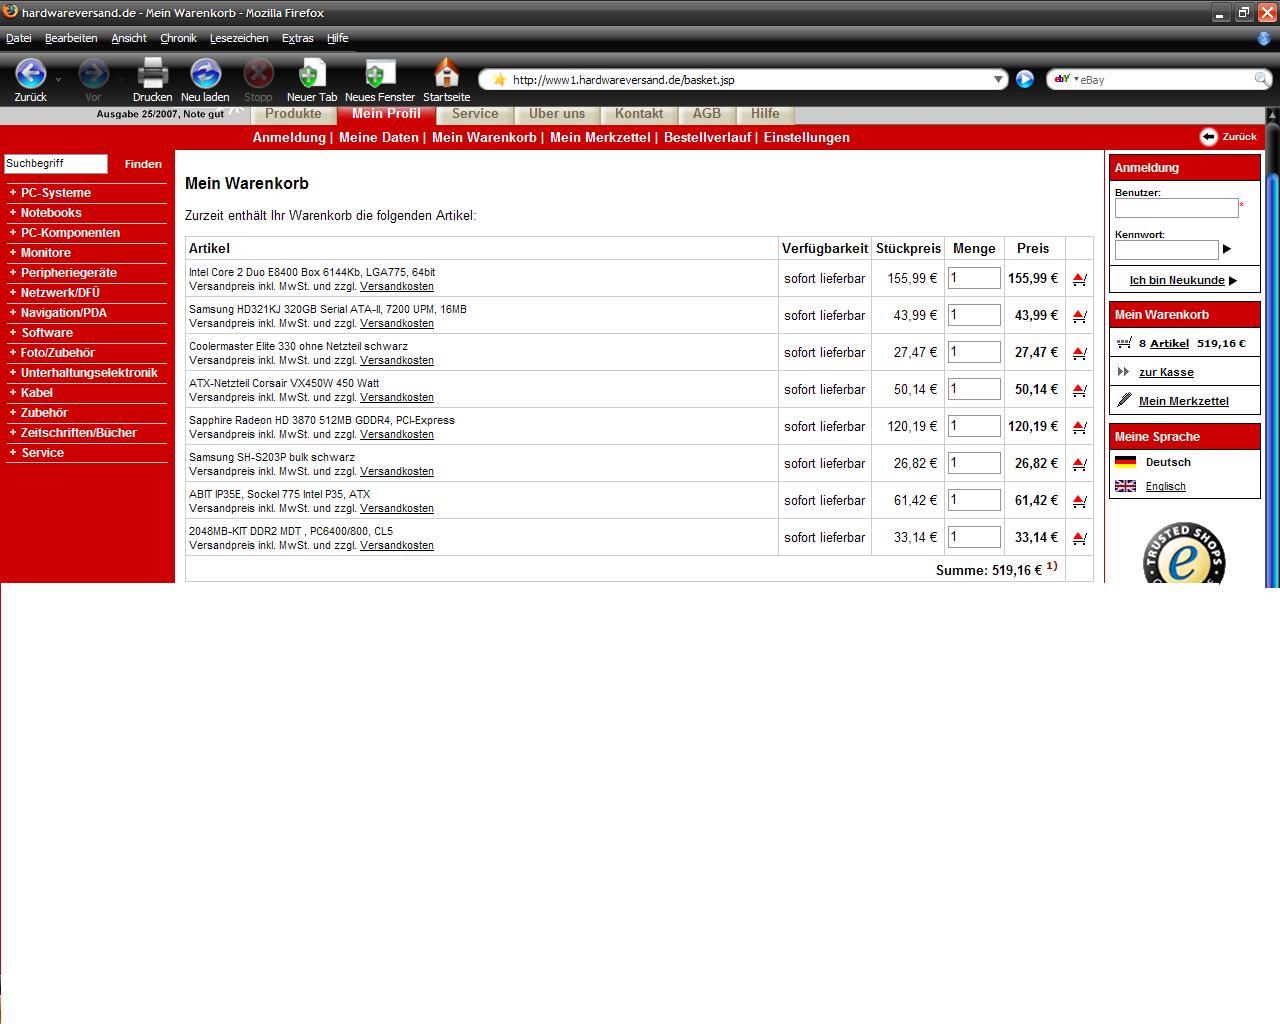The height and width of the screenshot is (1024, 1280).
Task: Open the Hilfe menu in menu bar
Action: point(338,38)
